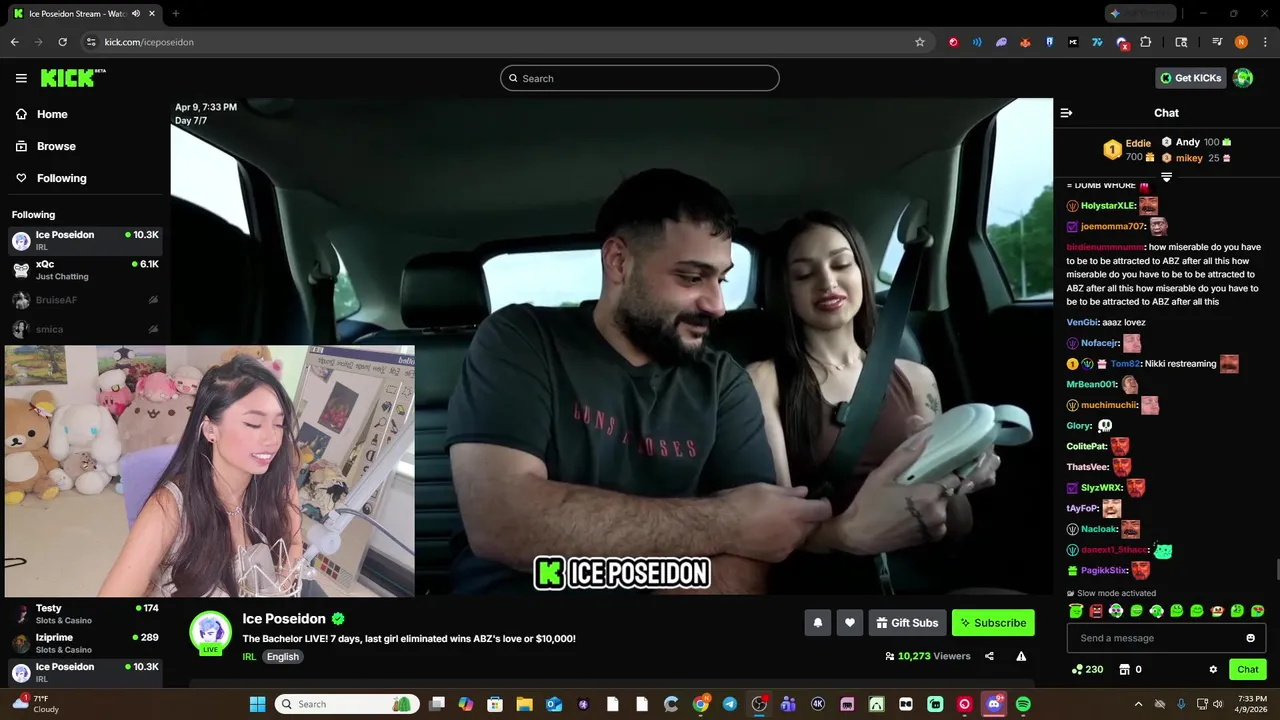Open the Testy channel
The image size is (1280, 720).
pyautogui.click(x=85, y=614)
